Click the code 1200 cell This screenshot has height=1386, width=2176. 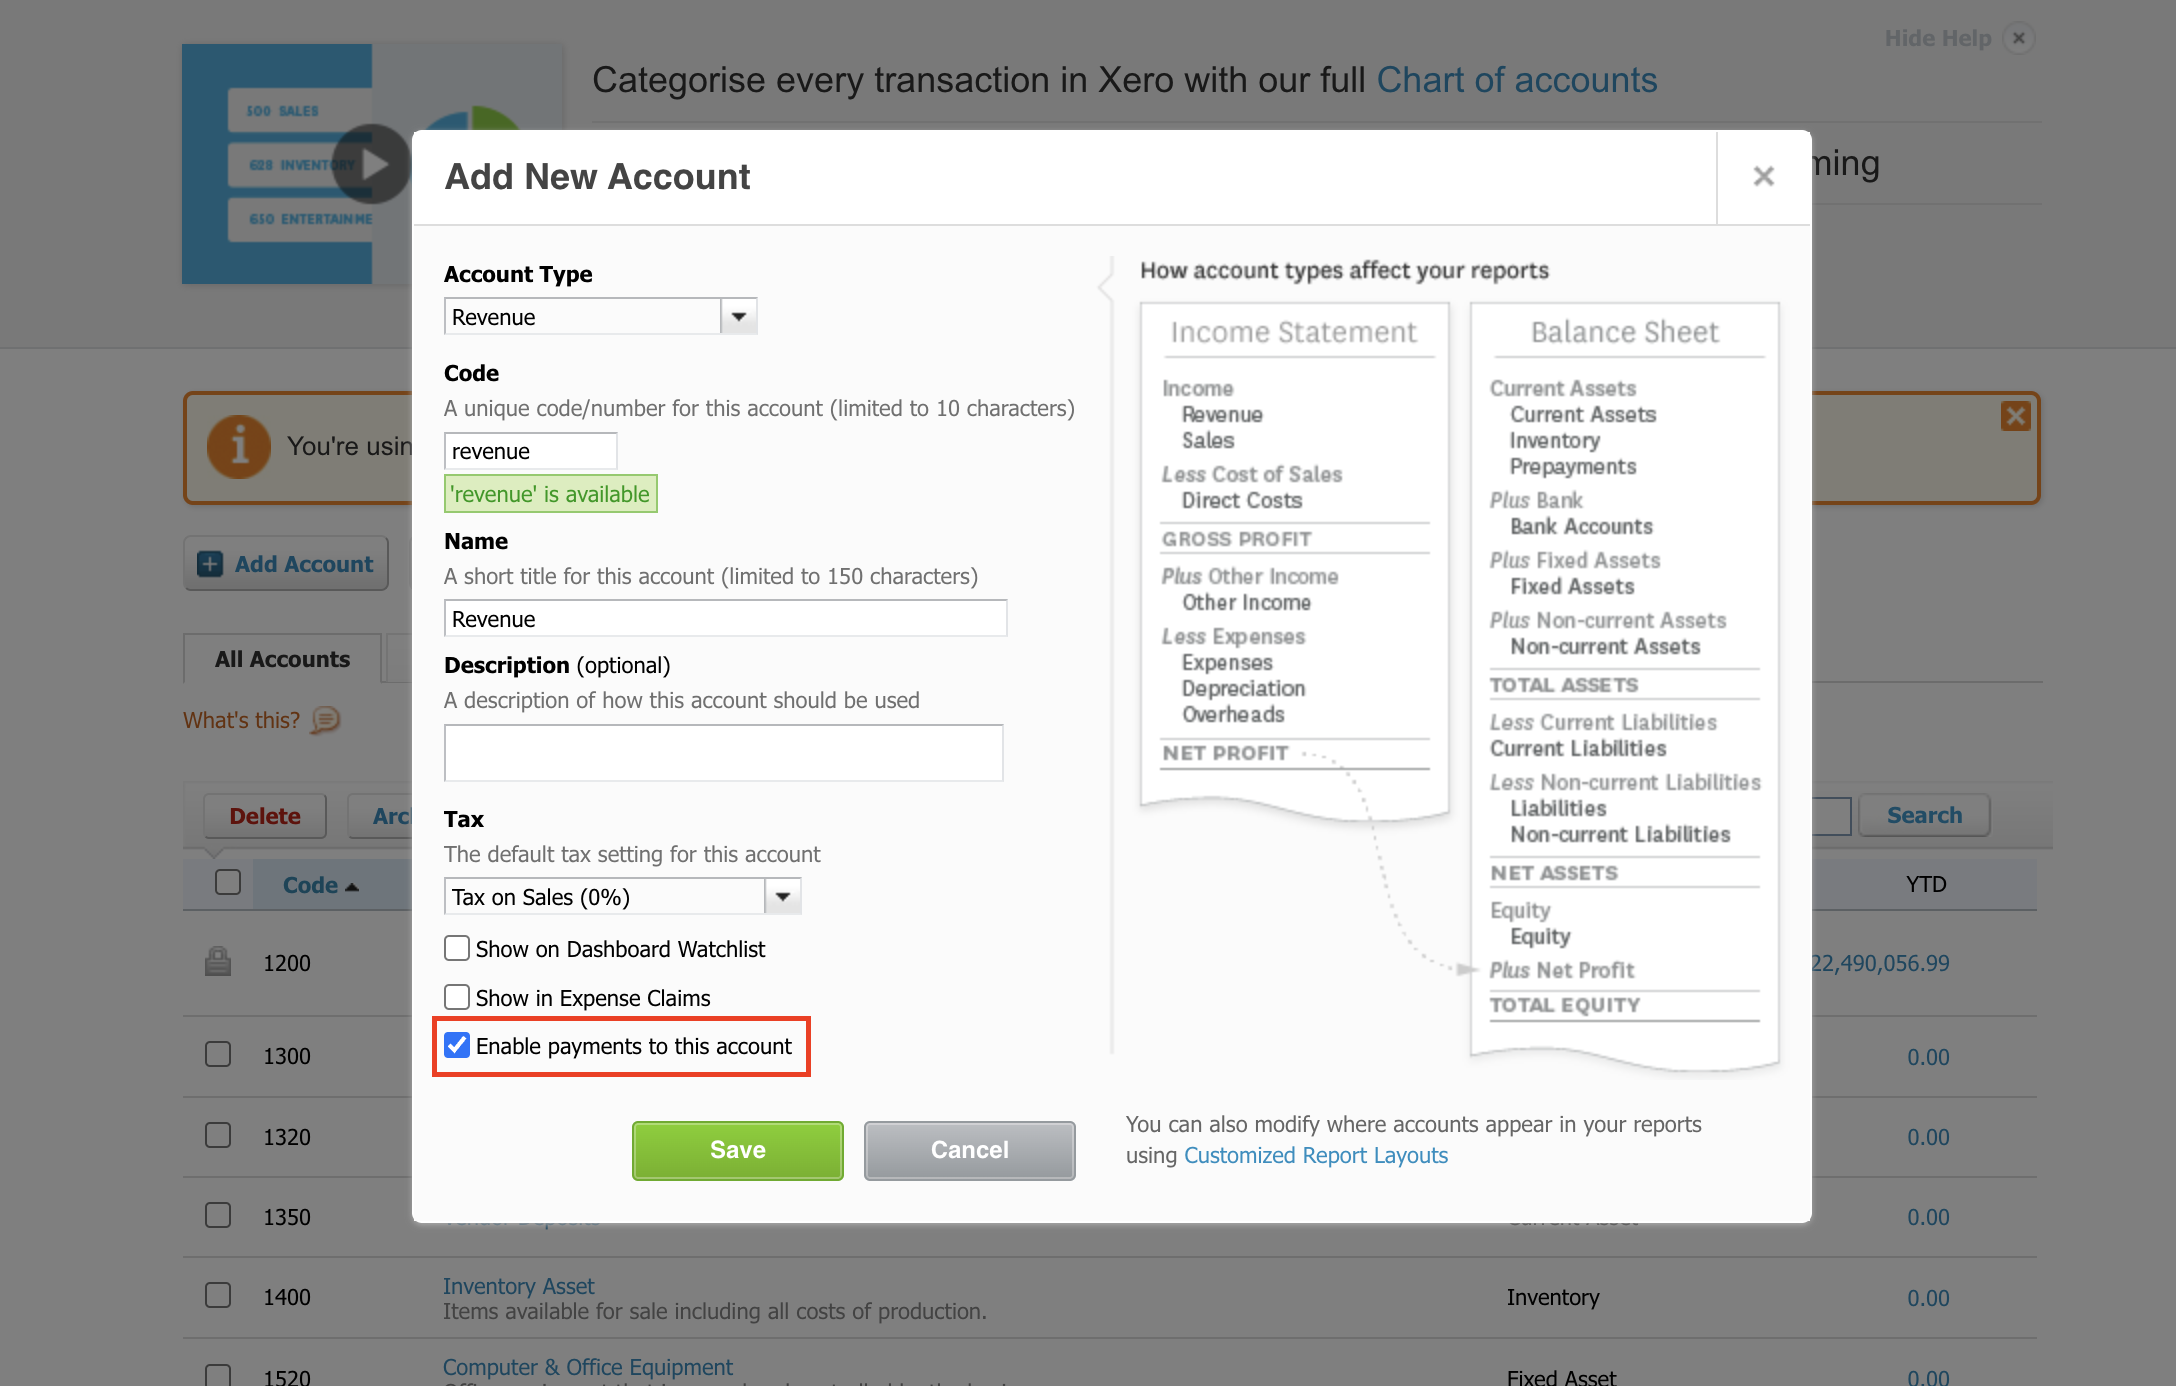click(287, 963)
